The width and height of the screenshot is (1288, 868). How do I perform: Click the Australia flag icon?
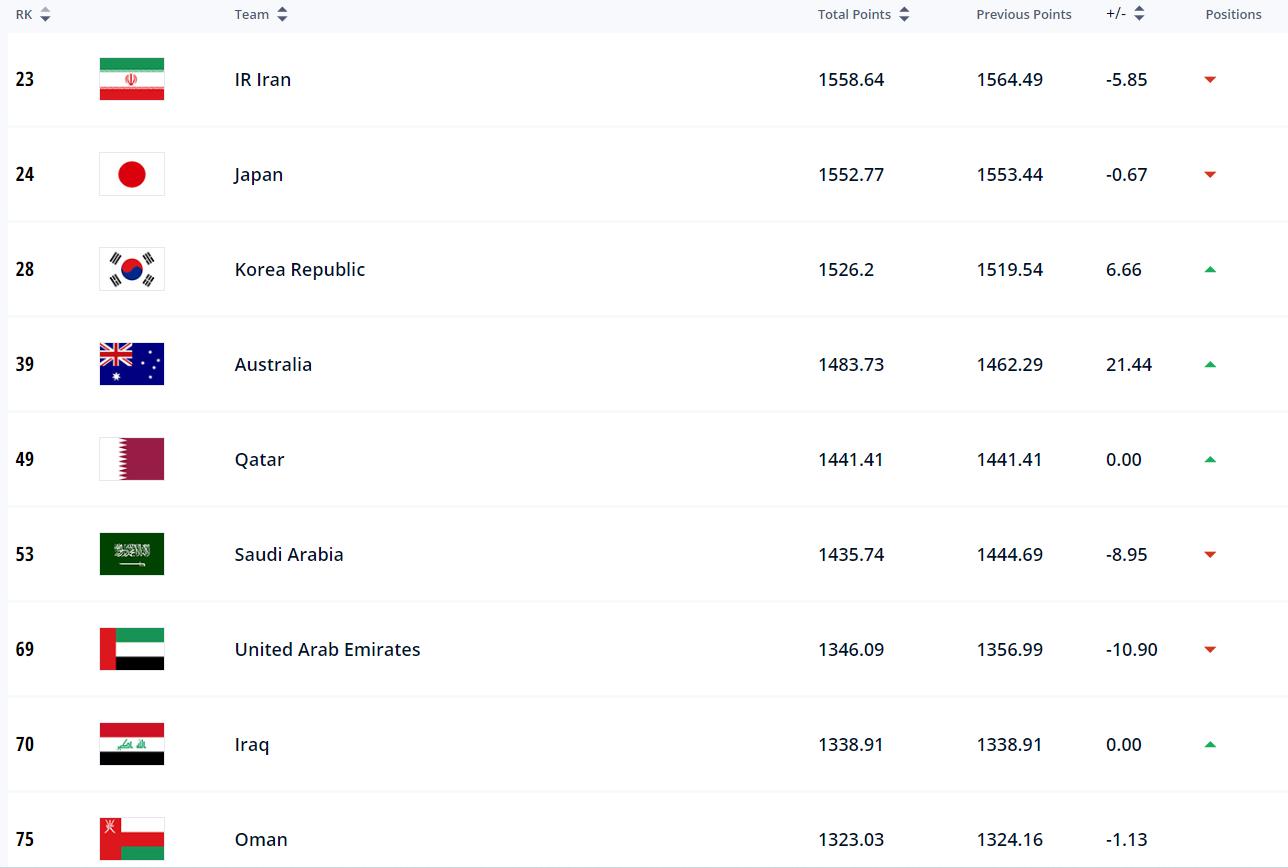coord(132,364)
